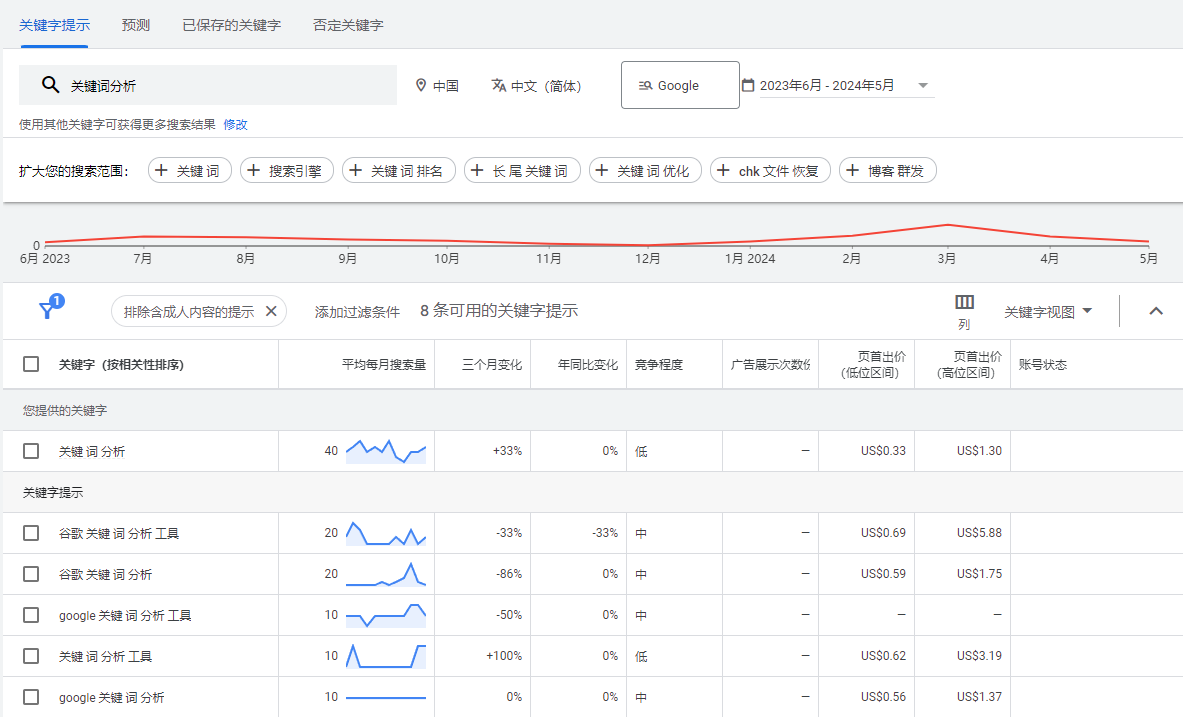Click the 修改 link
This screenshot has width=1183, height=717.
click(x=235, y=125)
